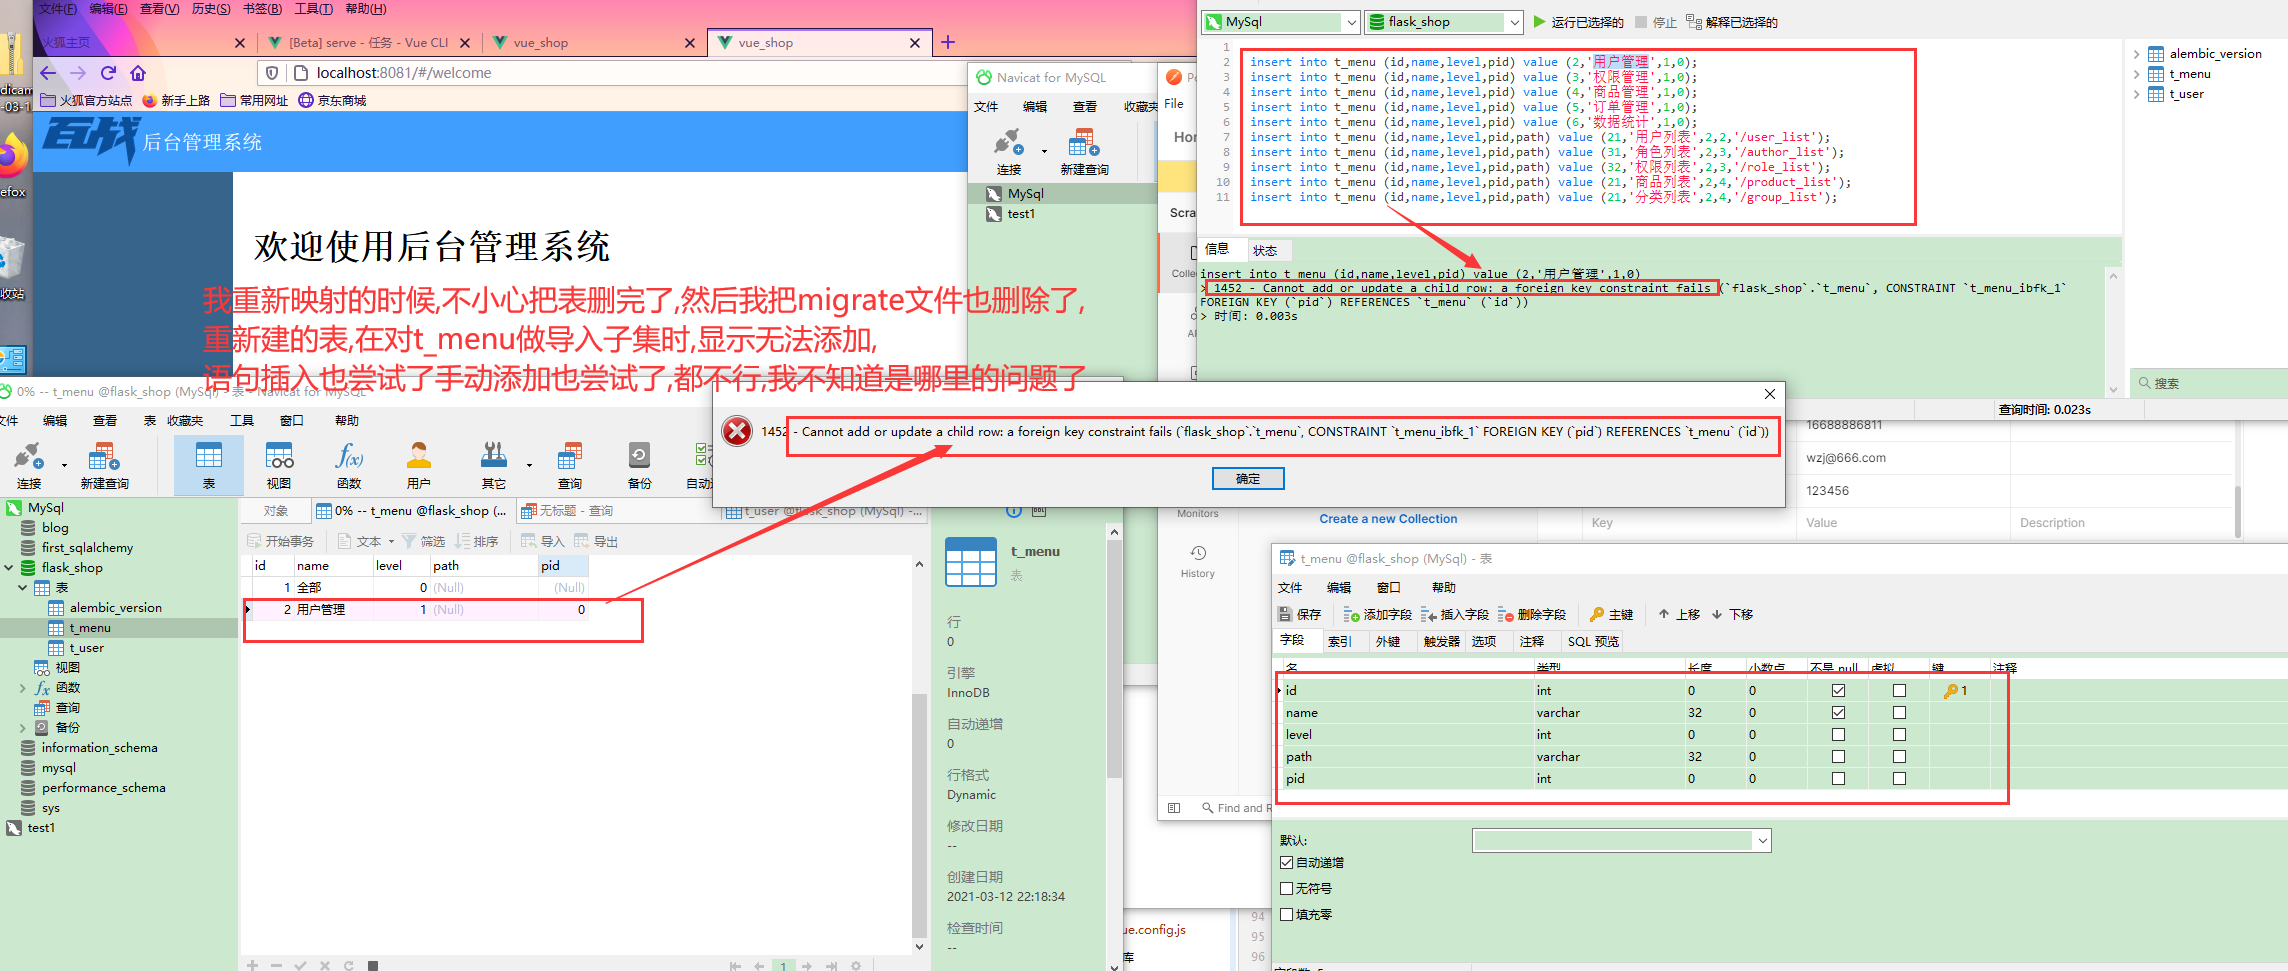The height and width of the screenshot is (971, 2288).
Task: Expand alembic_version in right object list
Action: click(2136, 54)
